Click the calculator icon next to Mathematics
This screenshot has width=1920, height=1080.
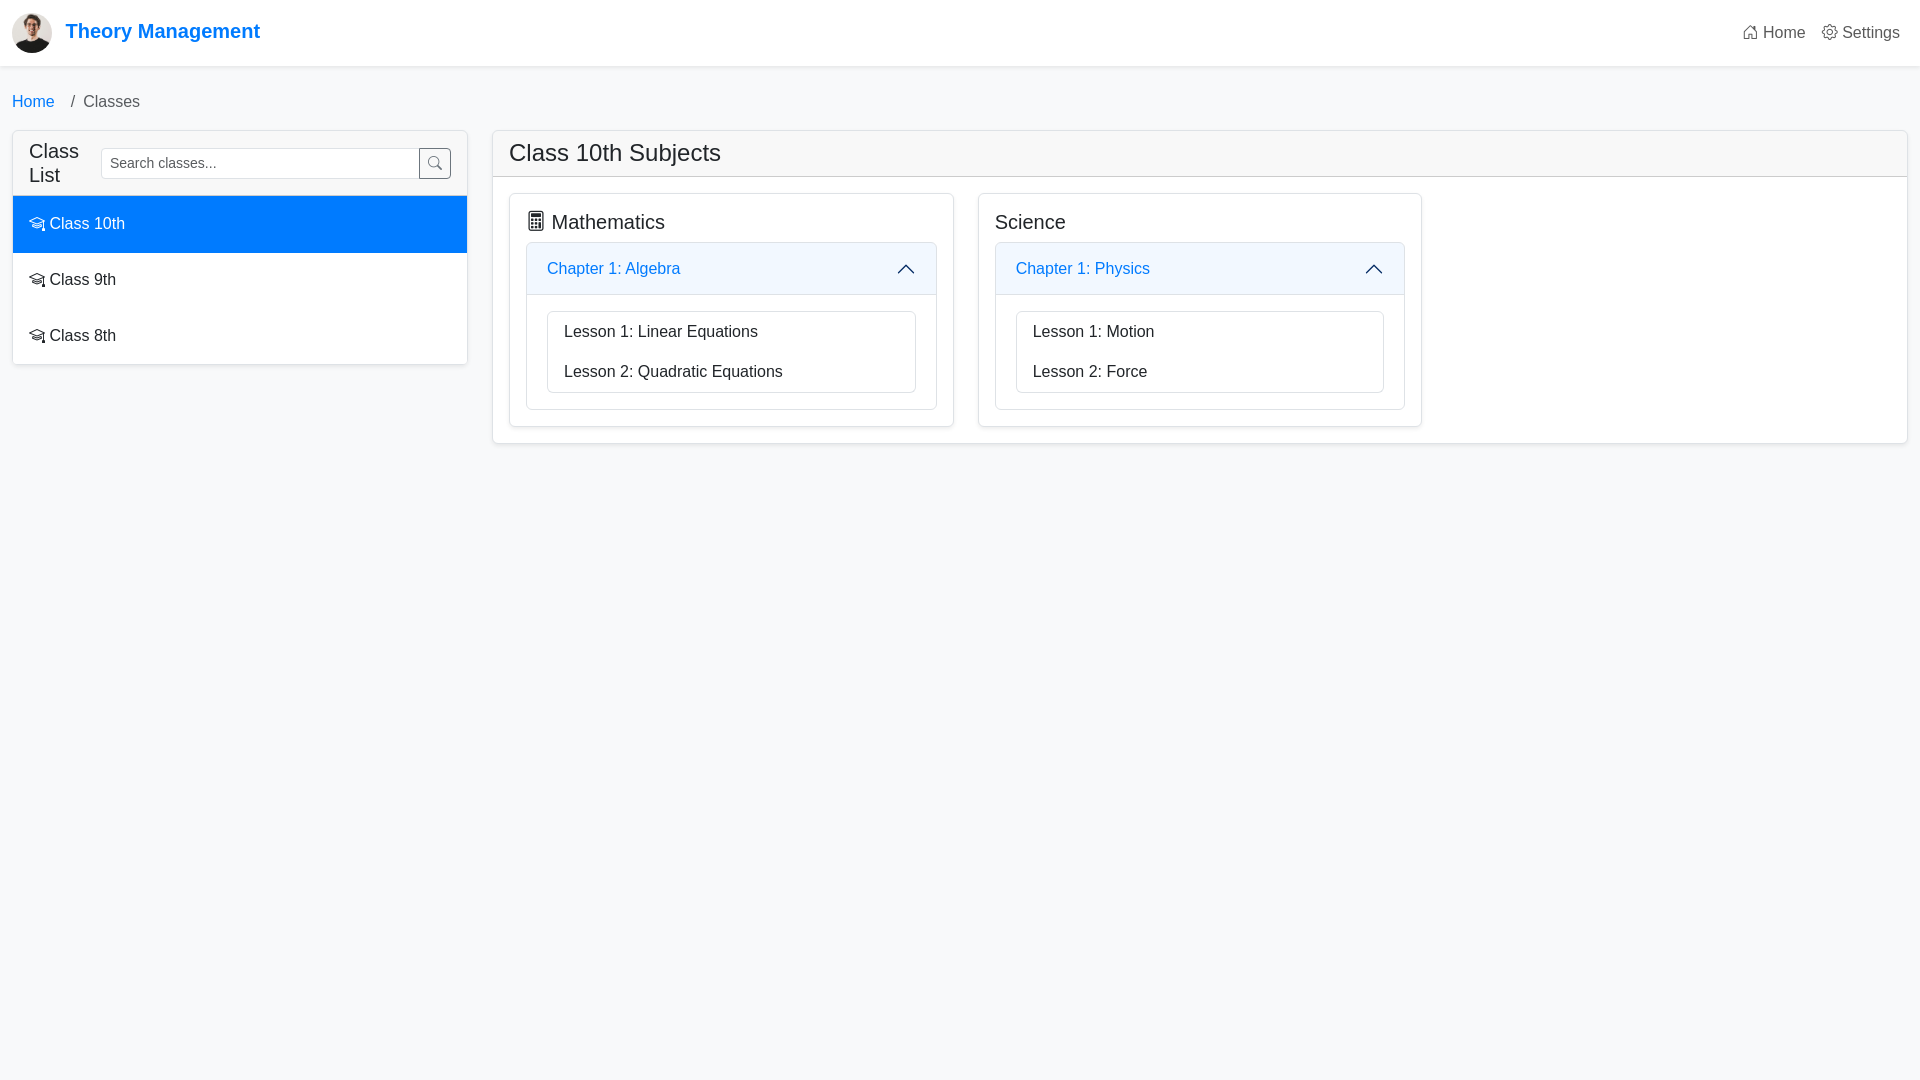(537, 221)
